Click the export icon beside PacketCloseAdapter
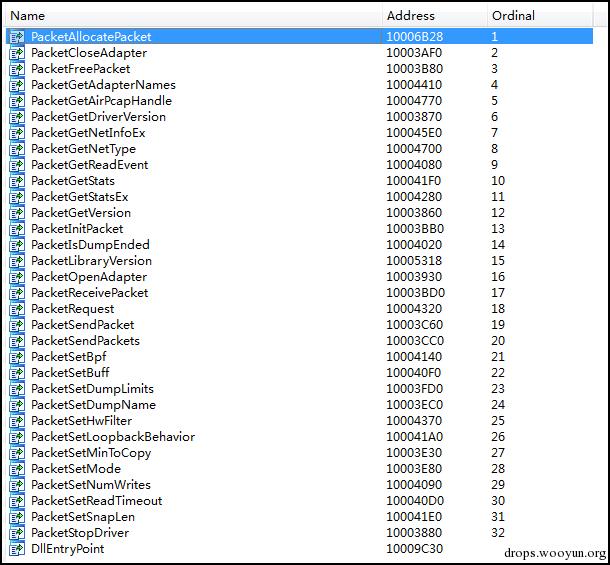610x565 pixels. 17,53
